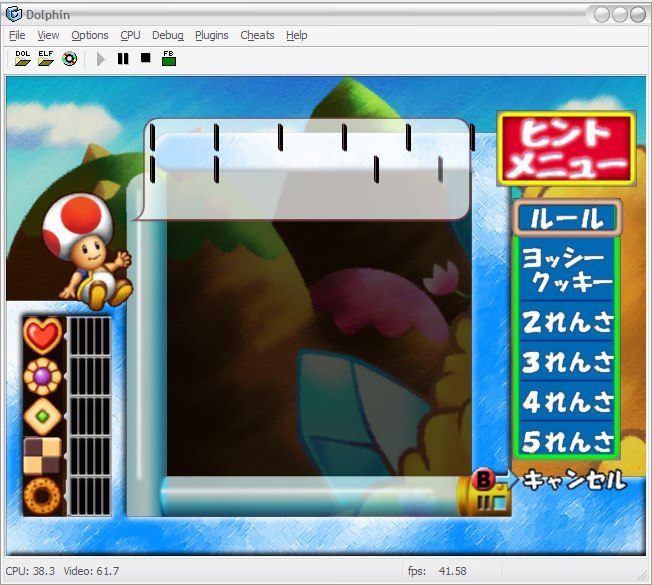Click the Video: 61.7 status text

coord(91,571)
